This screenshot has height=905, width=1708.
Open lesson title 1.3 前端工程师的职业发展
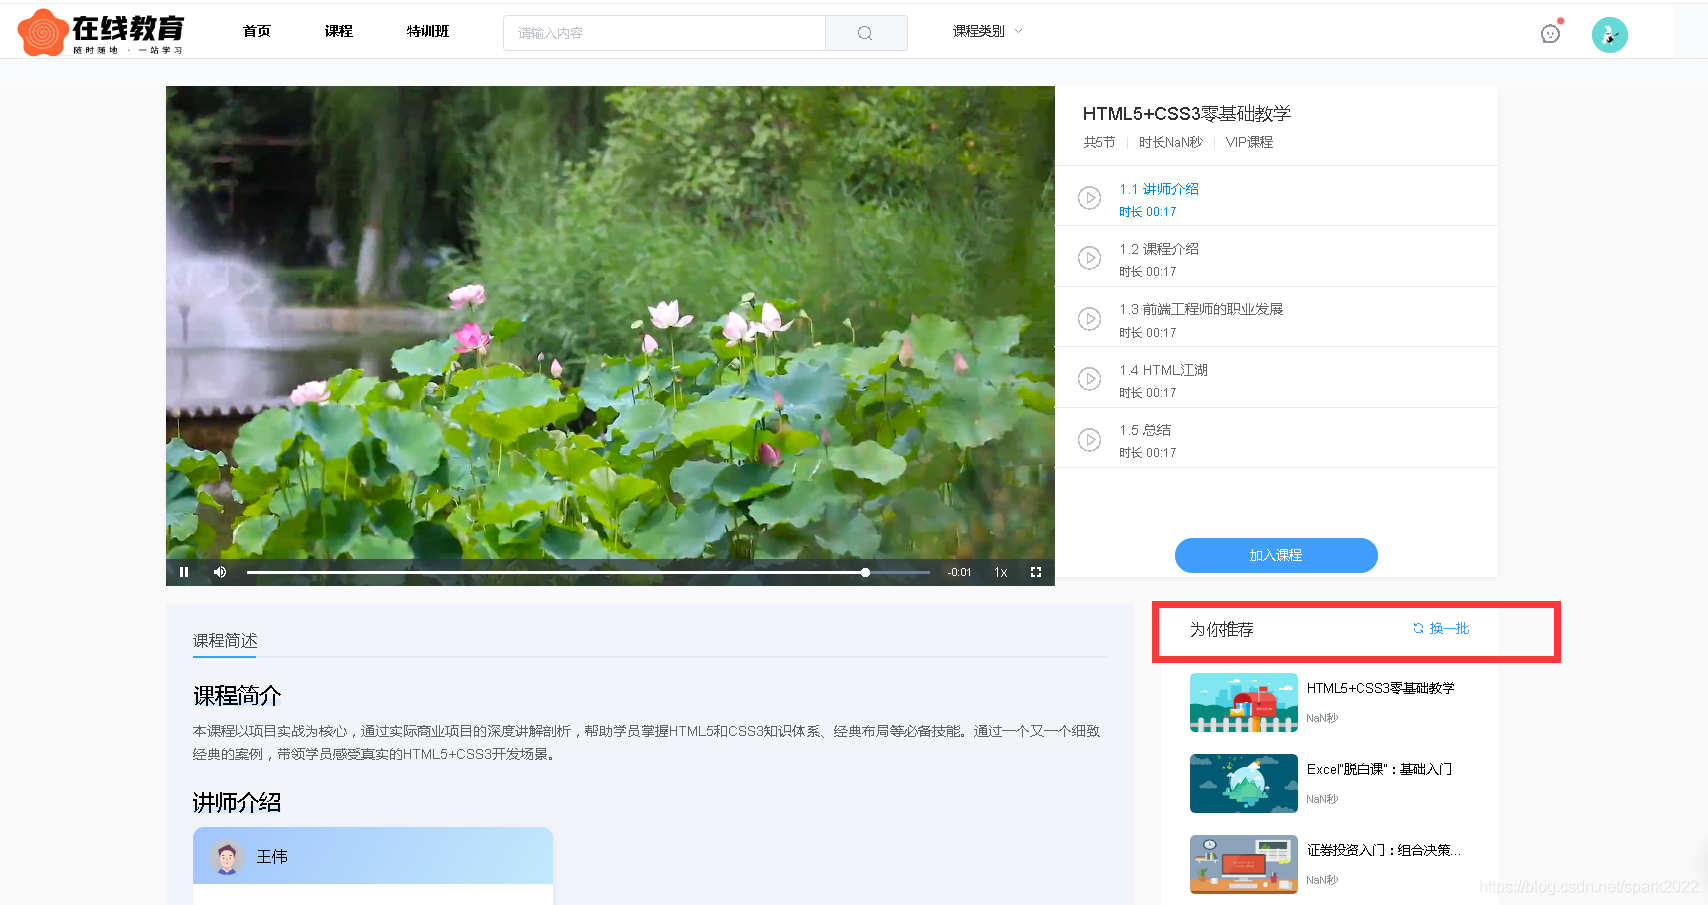point(1201,309)
